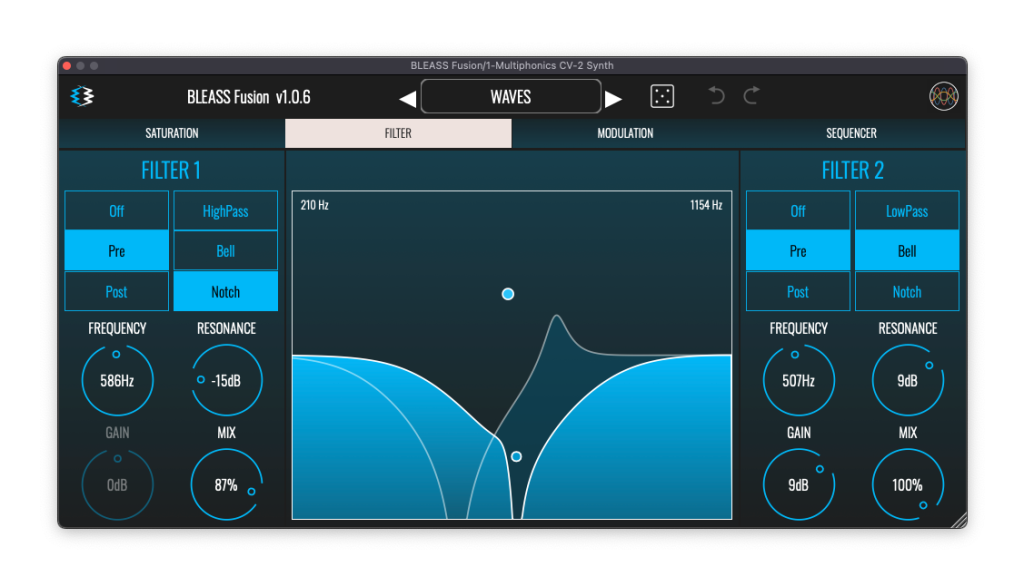Turn Filter 1 Off
This screenshot has width=1024, height=586.
[117, 211]
